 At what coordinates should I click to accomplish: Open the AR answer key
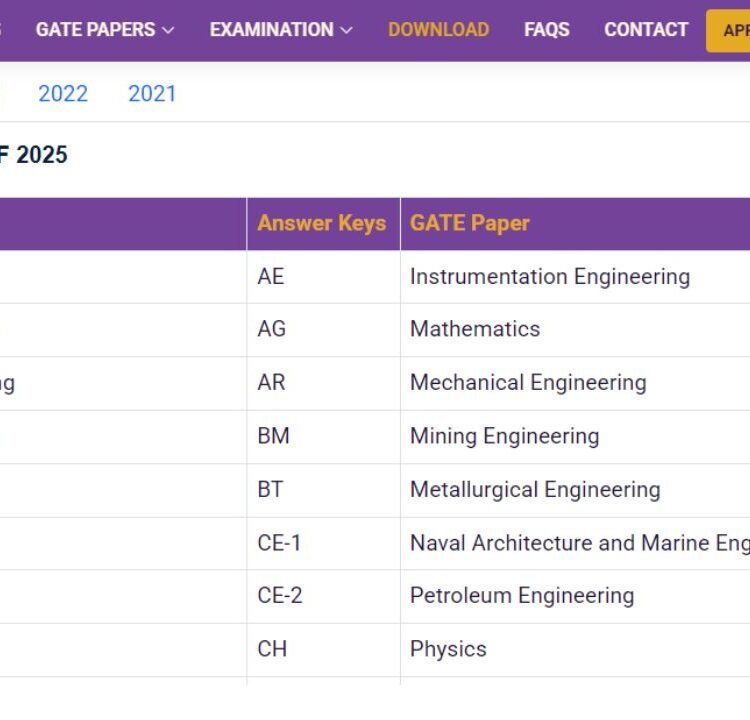[x=271, y=382]
